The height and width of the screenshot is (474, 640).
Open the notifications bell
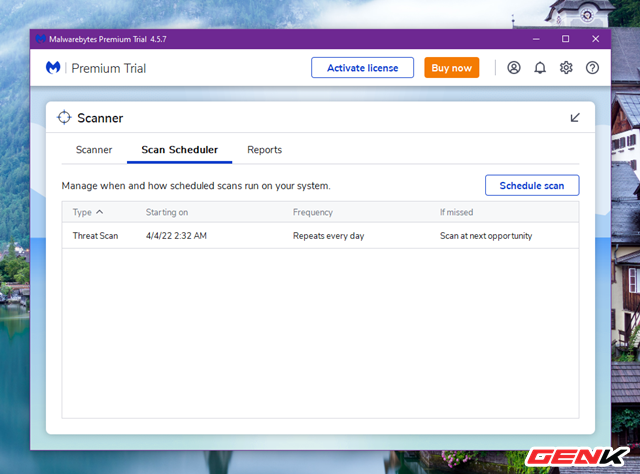pyautogui.click(x=540, y=68)
